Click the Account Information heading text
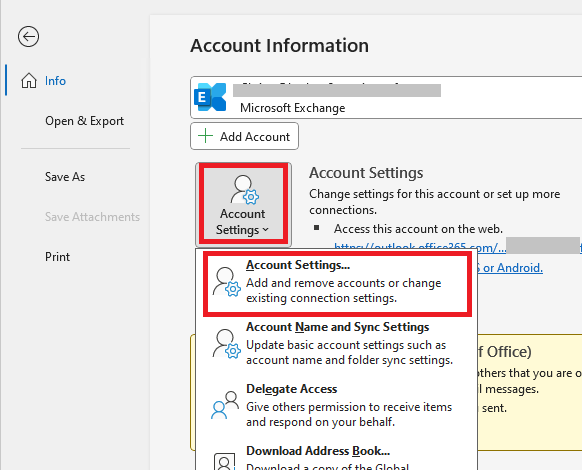582x470 pixels. point(279,46)
